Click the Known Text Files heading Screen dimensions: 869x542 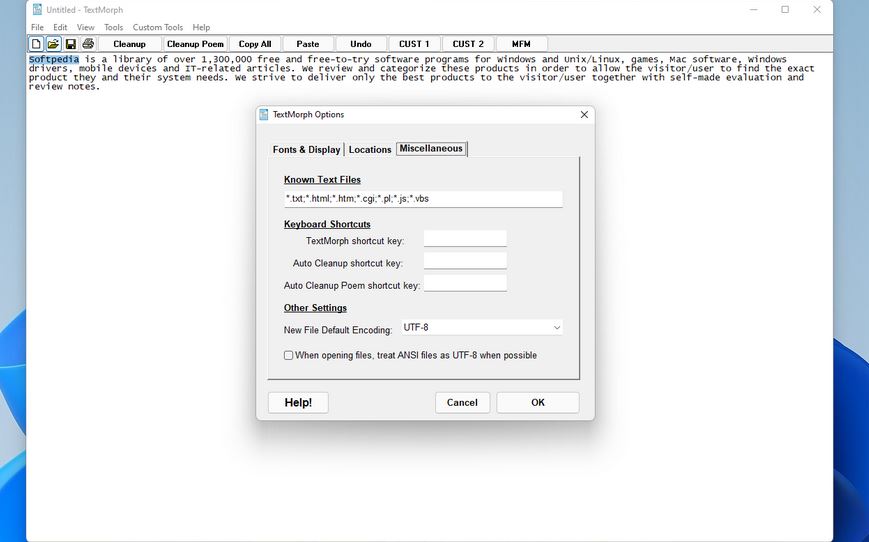pos(322,180)
